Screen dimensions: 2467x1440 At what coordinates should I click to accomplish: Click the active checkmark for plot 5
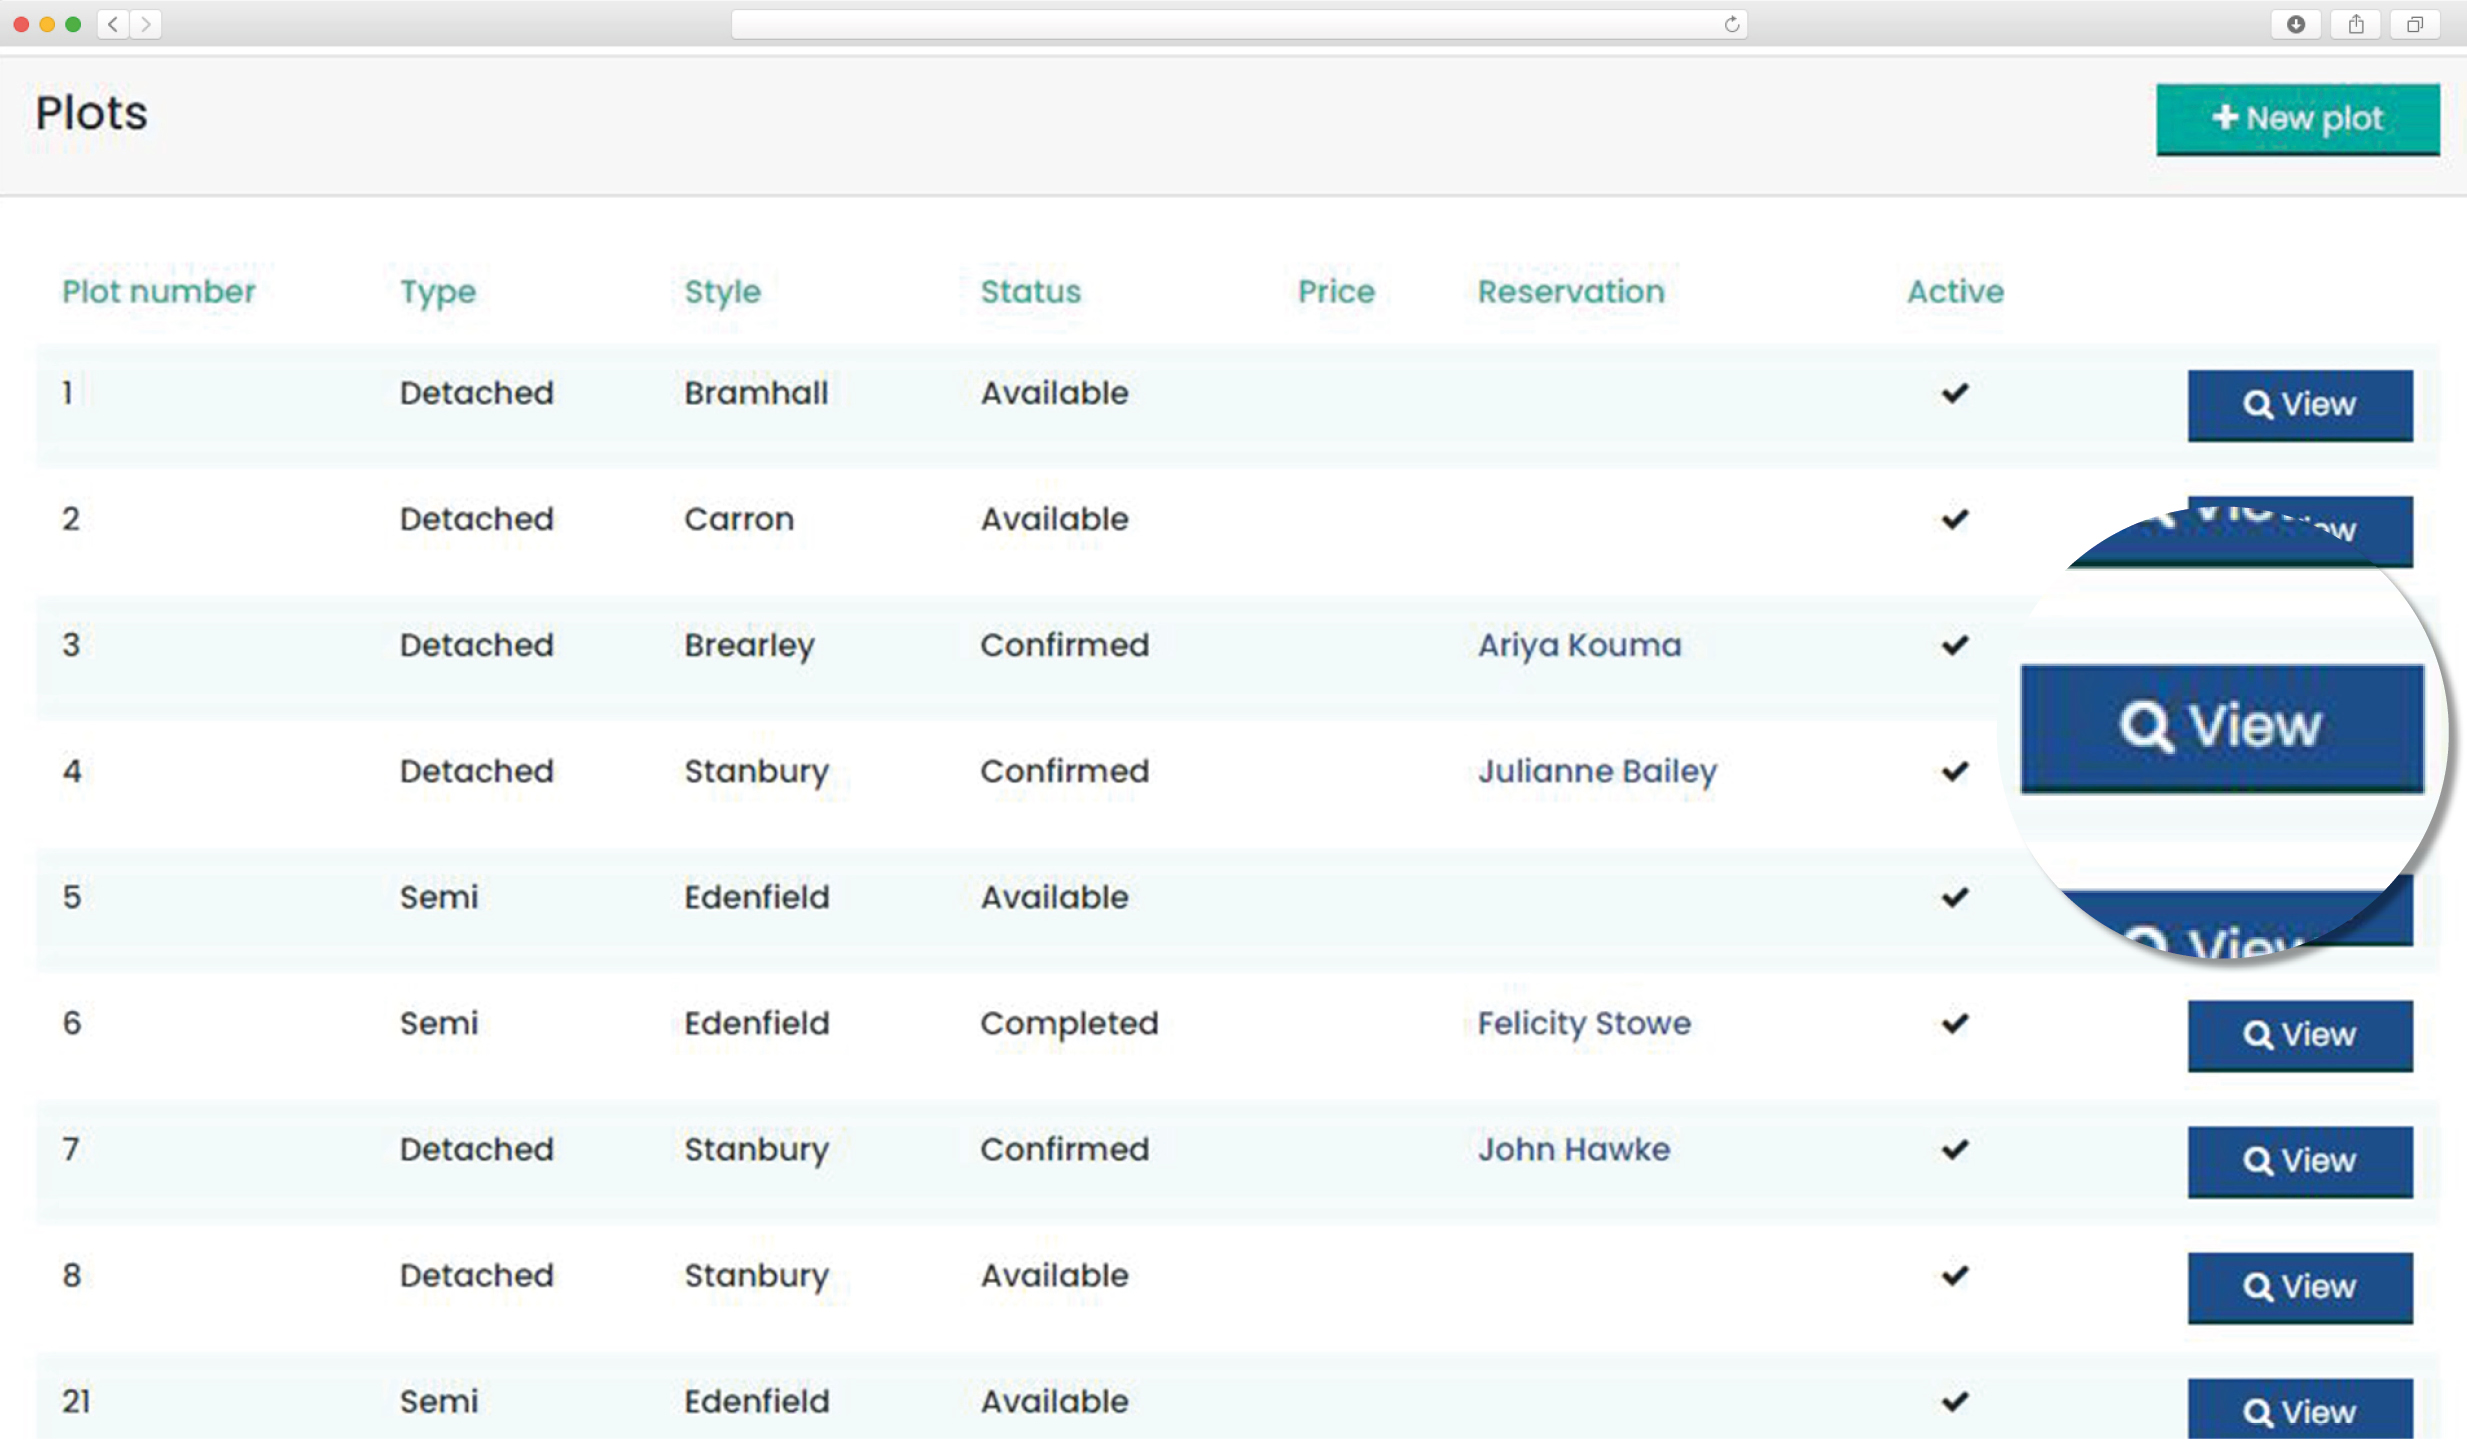click(1955, 897)
